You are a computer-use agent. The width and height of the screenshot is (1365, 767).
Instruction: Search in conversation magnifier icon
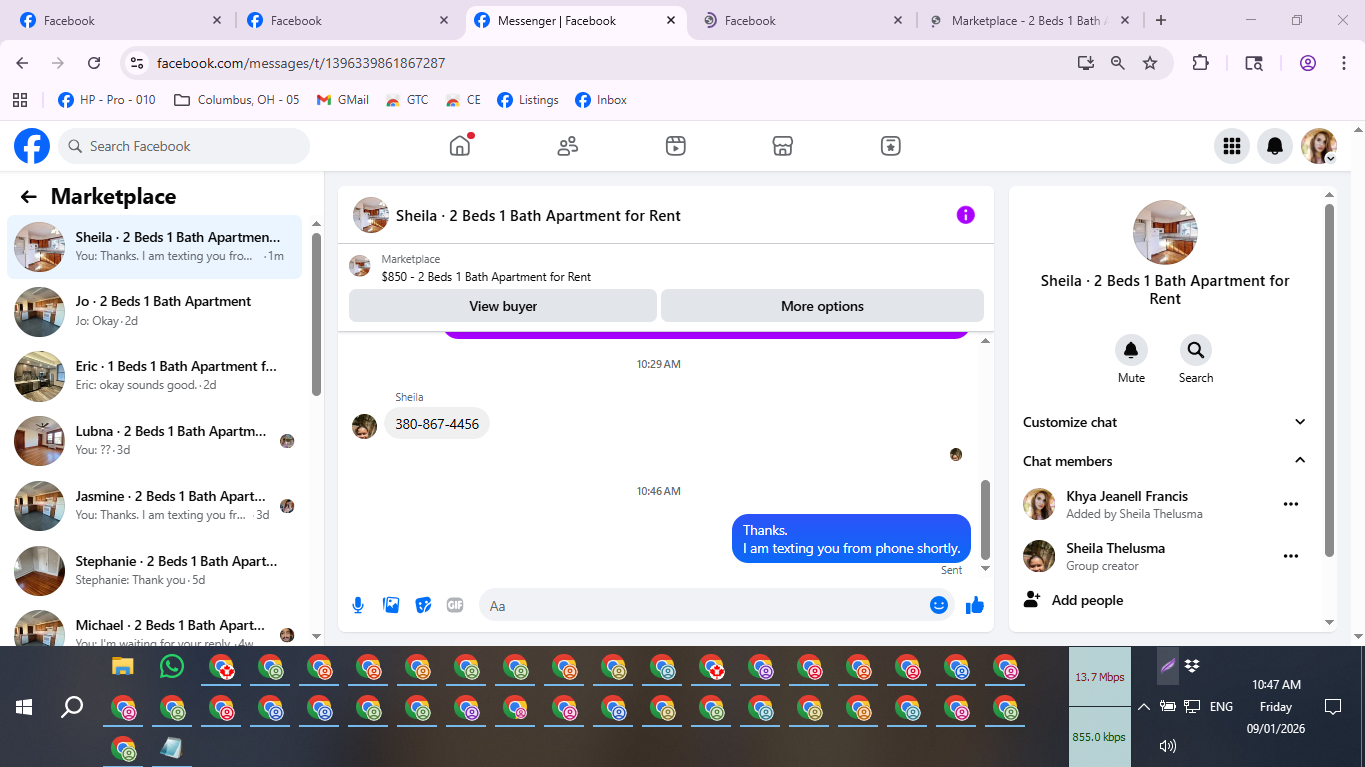1195,350
